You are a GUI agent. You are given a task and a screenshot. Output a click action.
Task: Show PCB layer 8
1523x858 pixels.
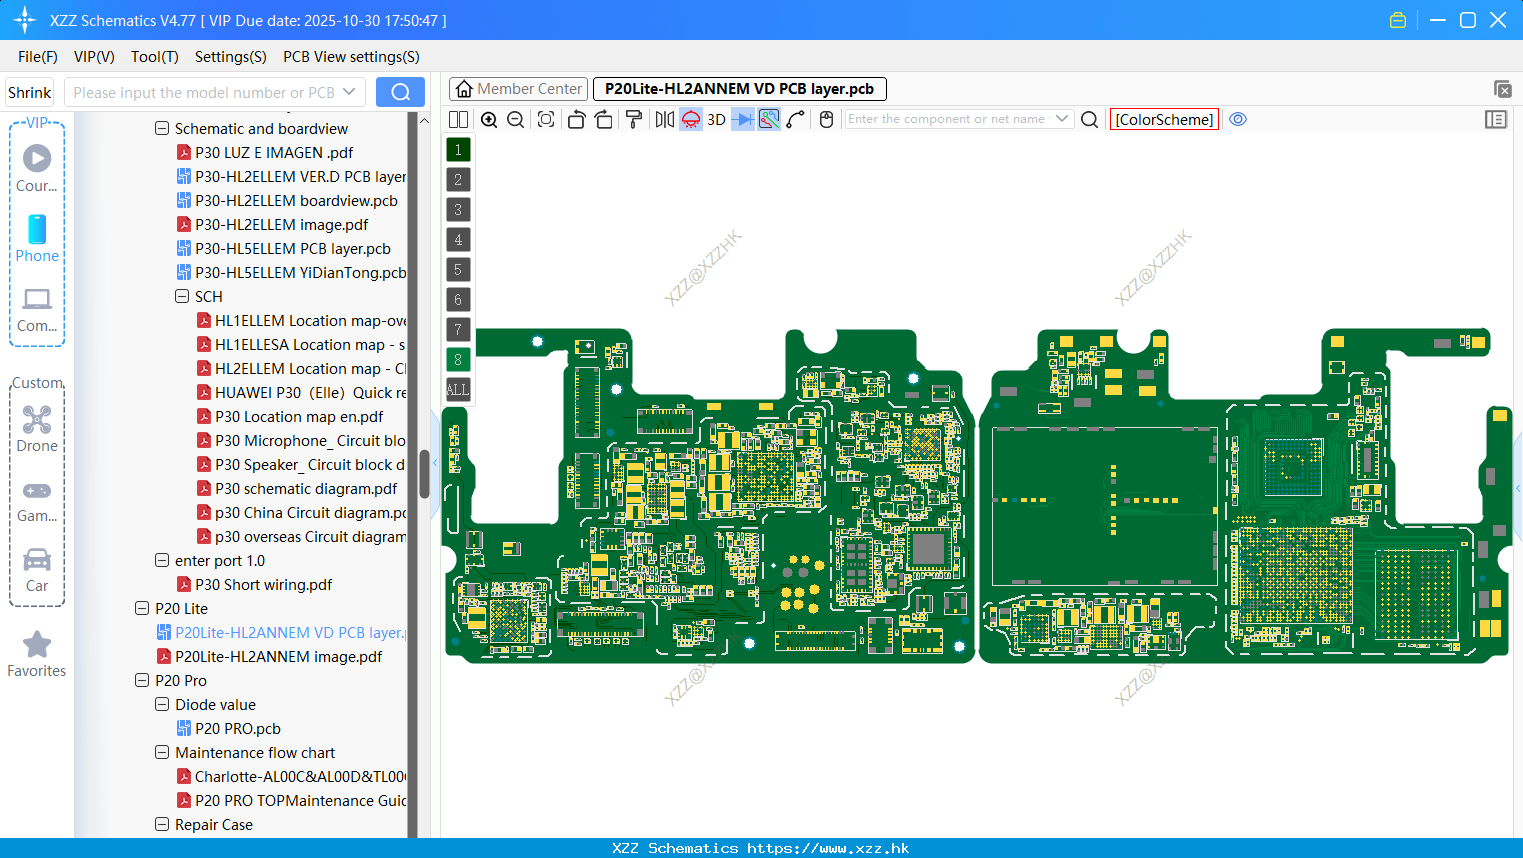point(458,360)
